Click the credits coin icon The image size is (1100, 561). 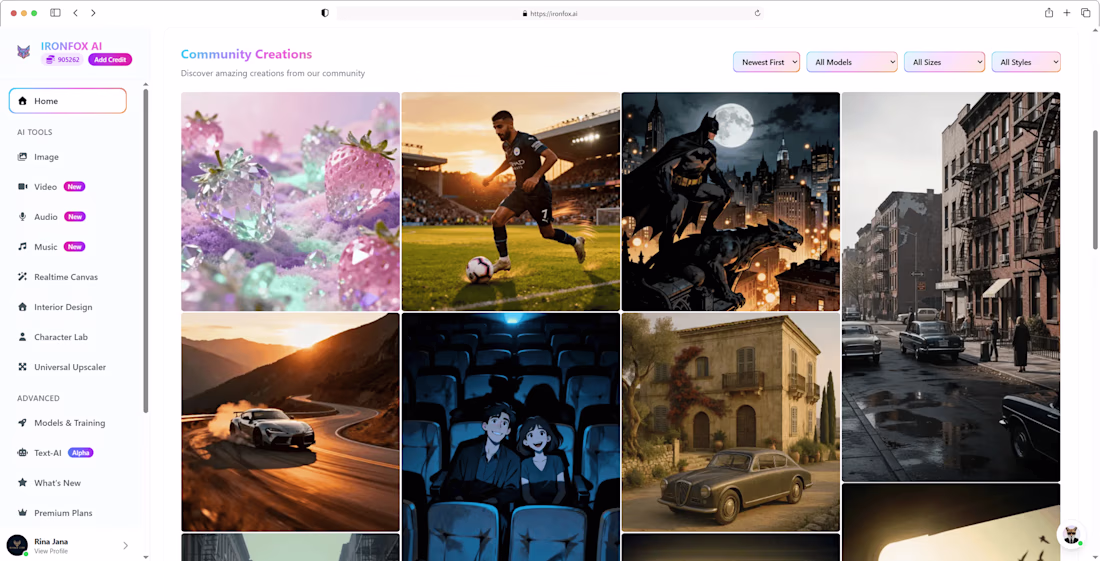pyautogui.click(x=50, y=60)
